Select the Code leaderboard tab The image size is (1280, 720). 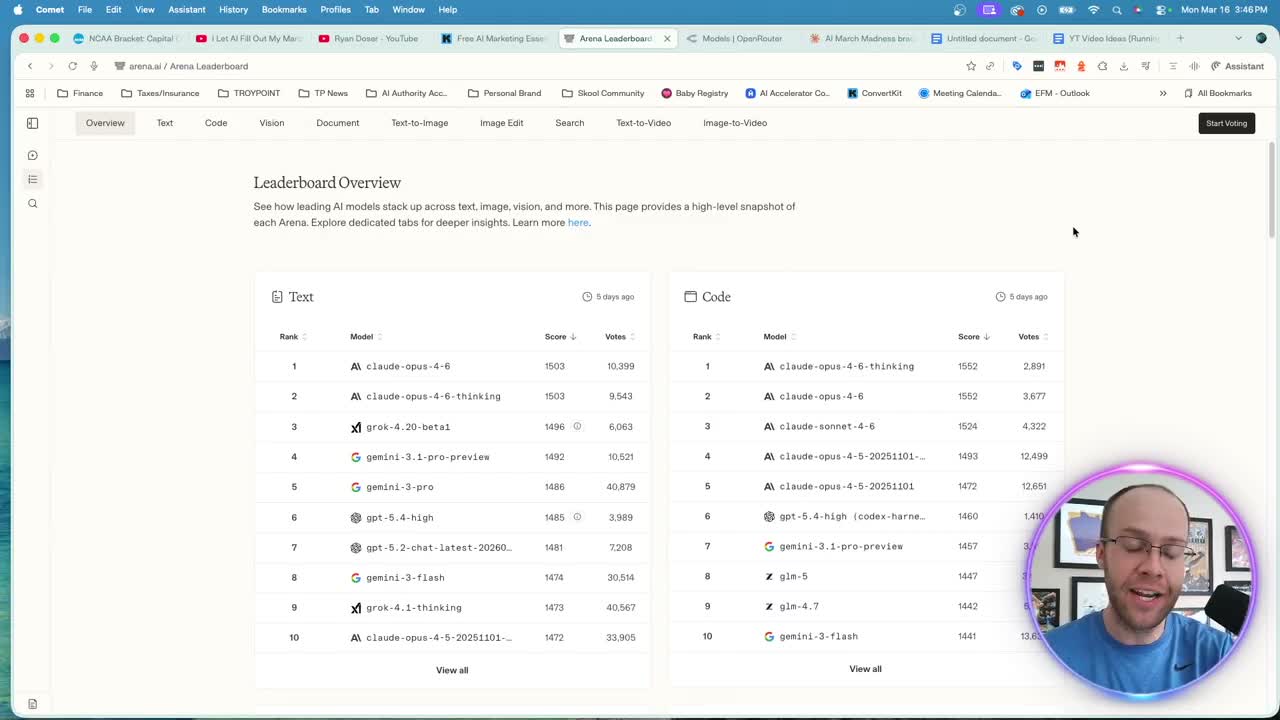pyautogui.click(x=216, y=123)
